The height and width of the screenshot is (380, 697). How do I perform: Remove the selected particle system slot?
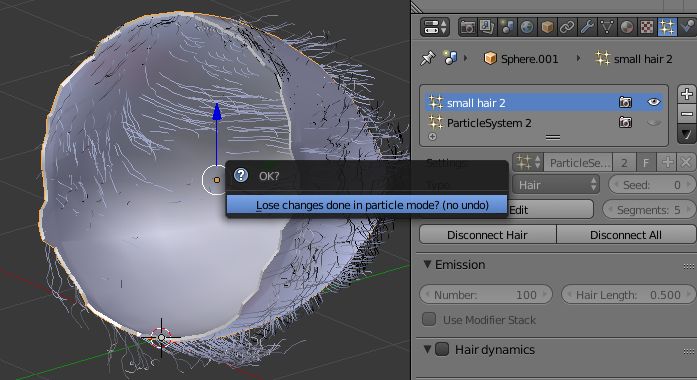pyautogui.click(x=687, y=114)
